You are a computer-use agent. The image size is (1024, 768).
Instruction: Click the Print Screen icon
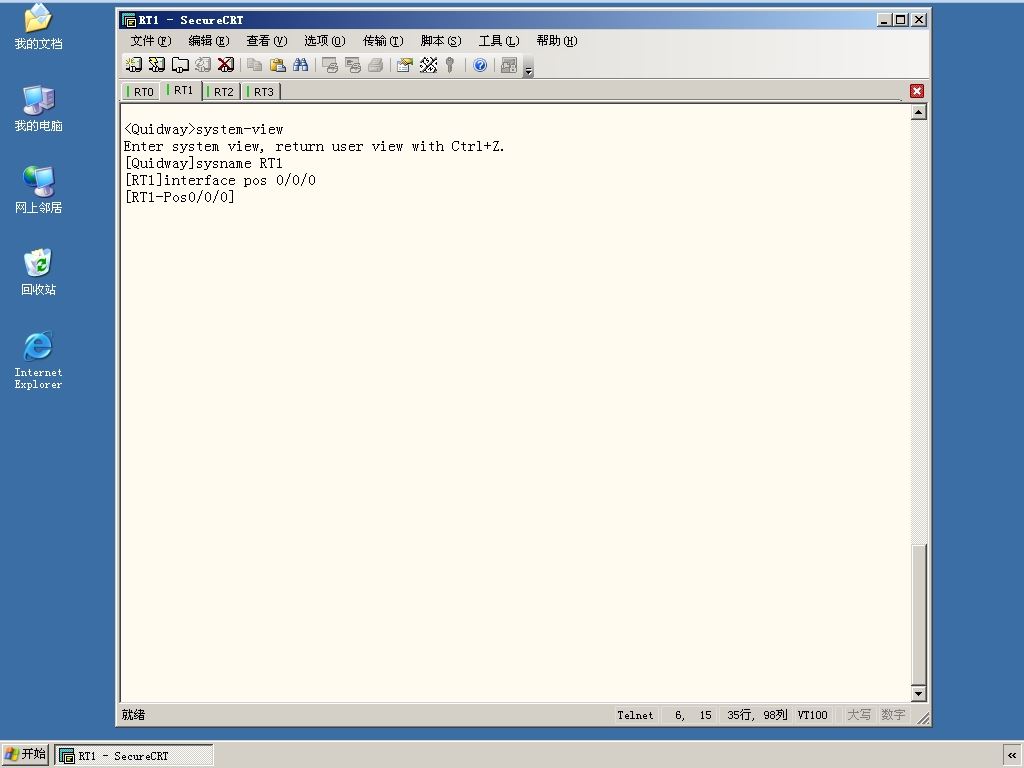click(330, 65)
